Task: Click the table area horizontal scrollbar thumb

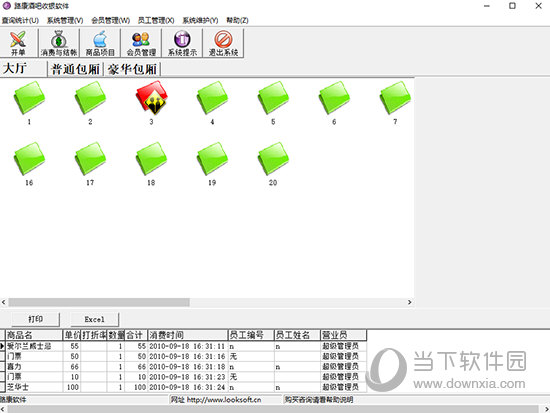Action: click(x=99, y=302)
